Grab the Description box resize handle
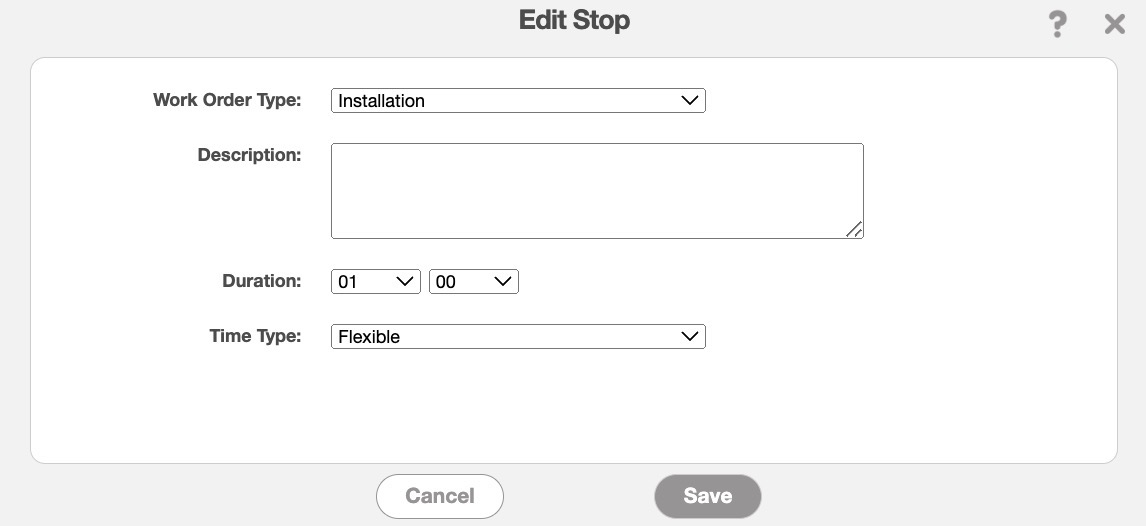 (854, 230)
